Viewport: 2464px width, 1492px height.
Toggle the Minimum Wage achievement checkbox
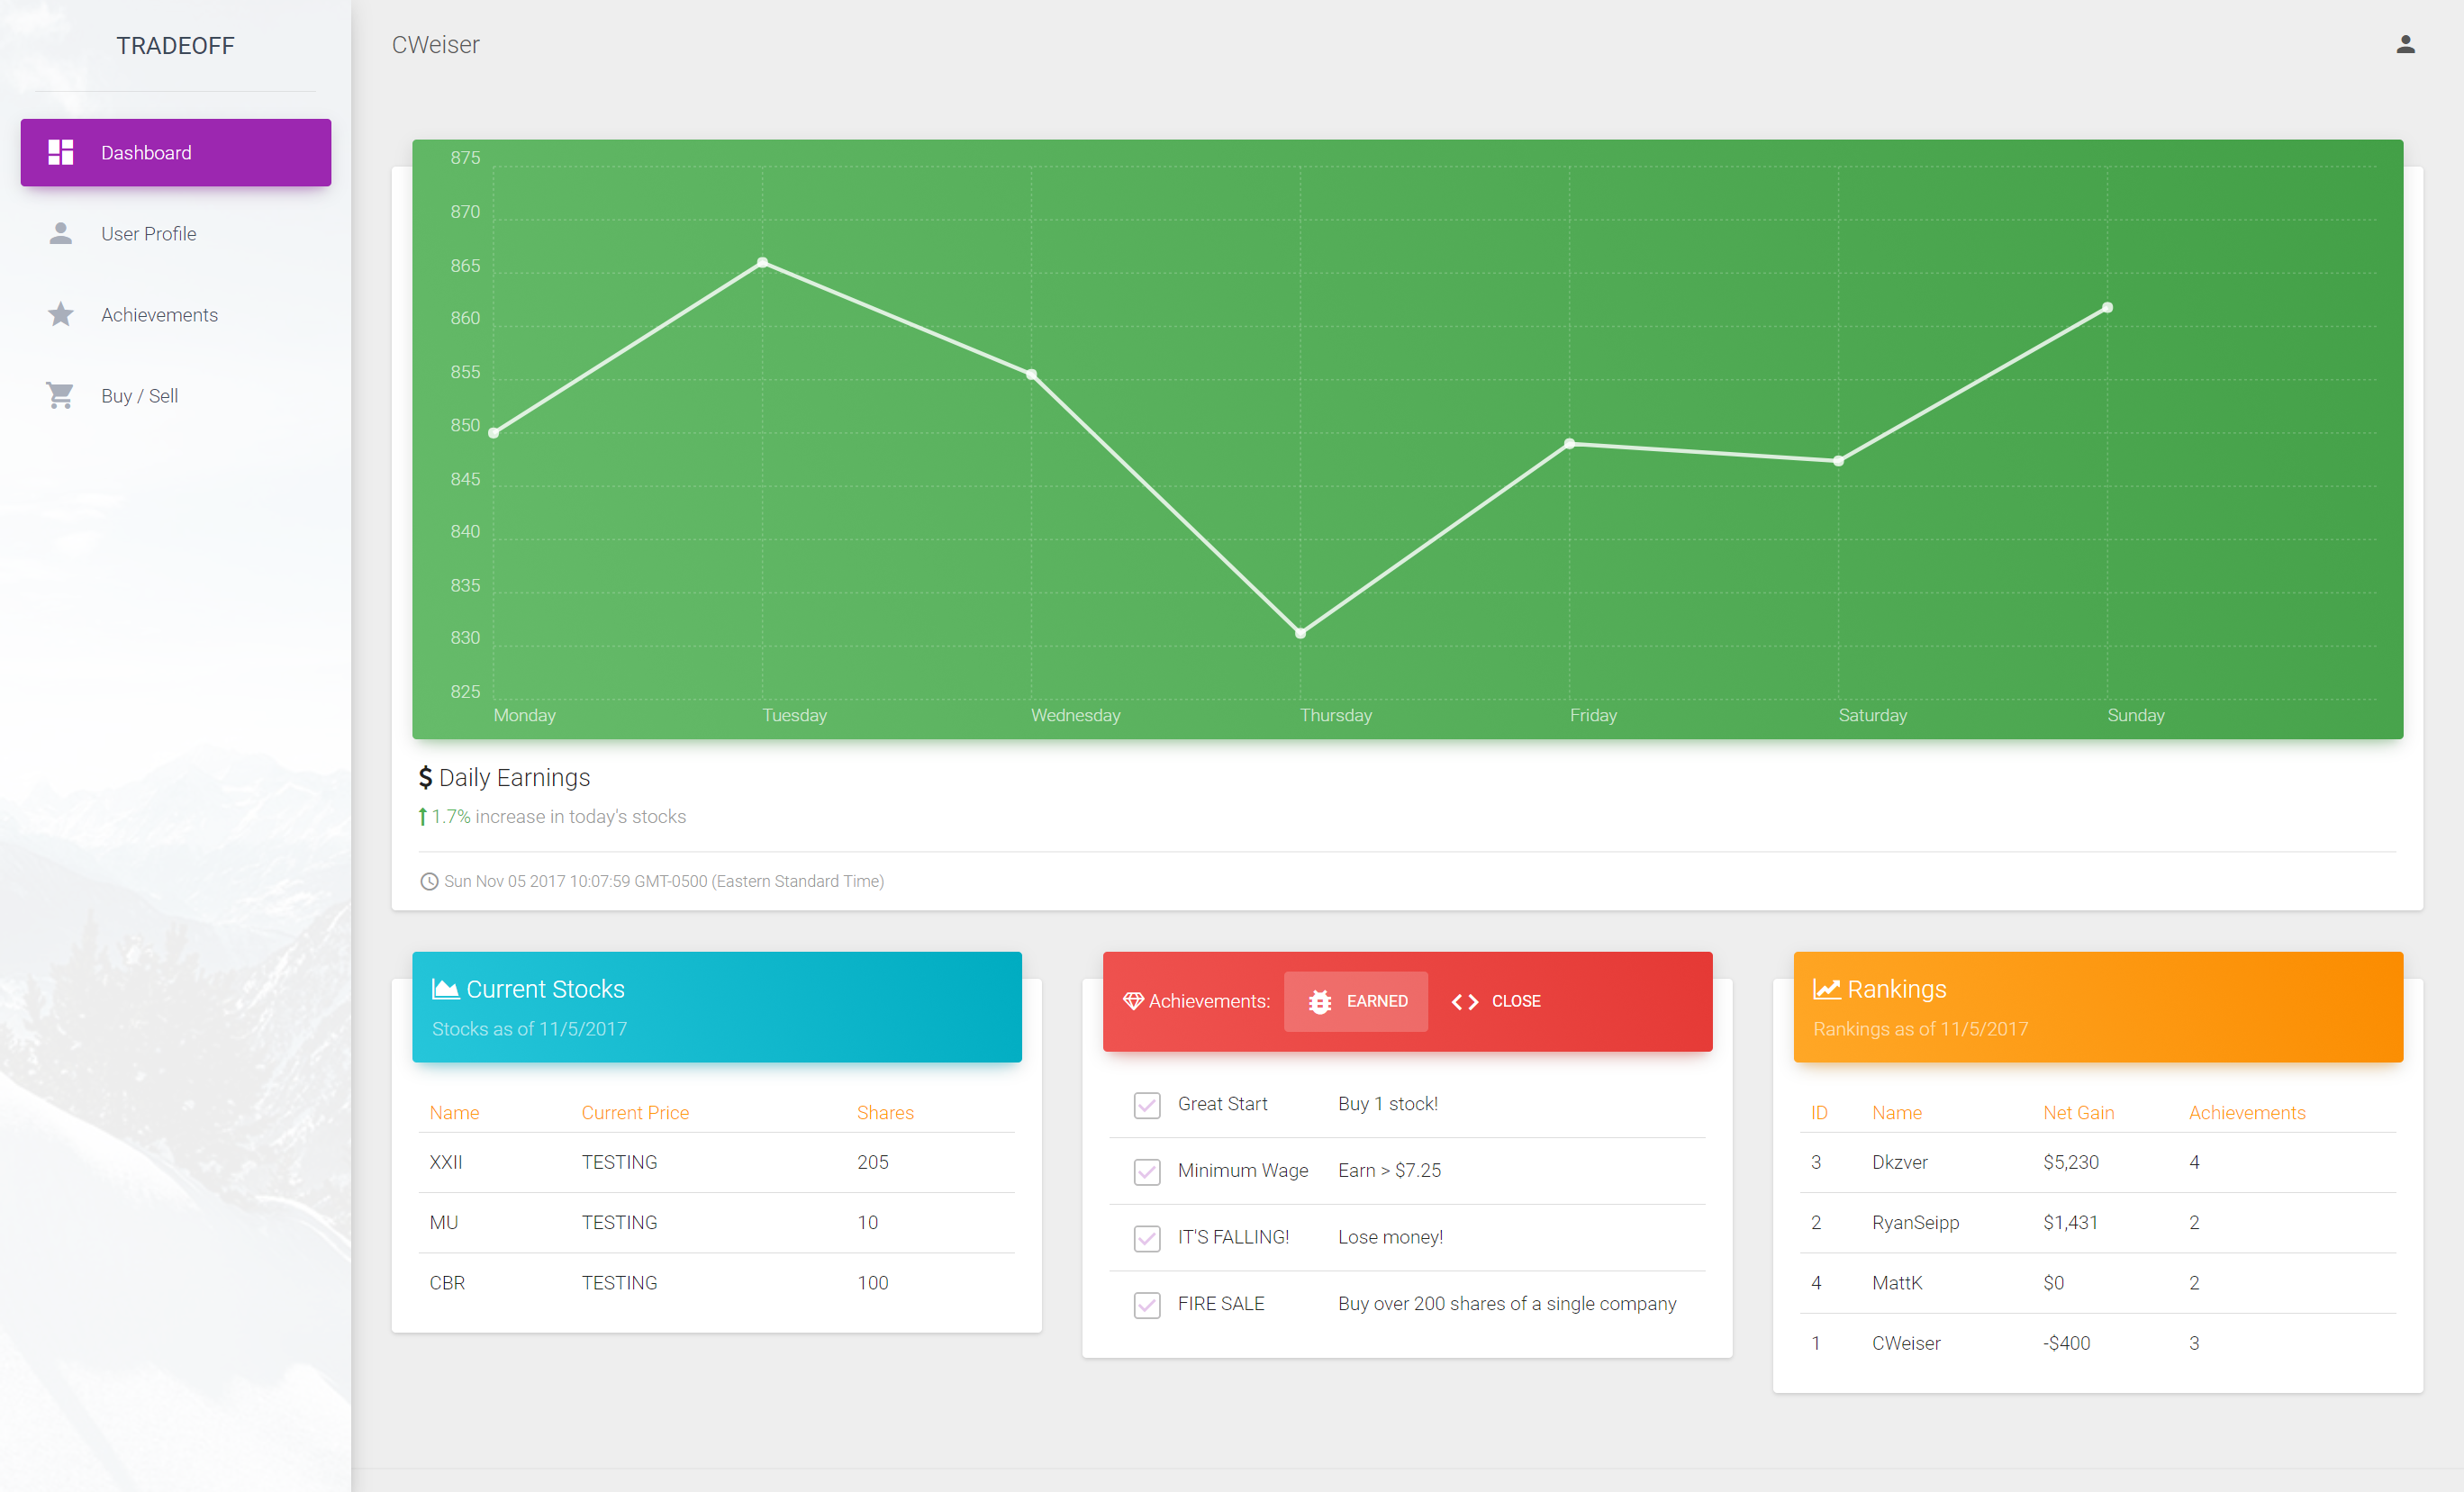click(1146, 1171)
